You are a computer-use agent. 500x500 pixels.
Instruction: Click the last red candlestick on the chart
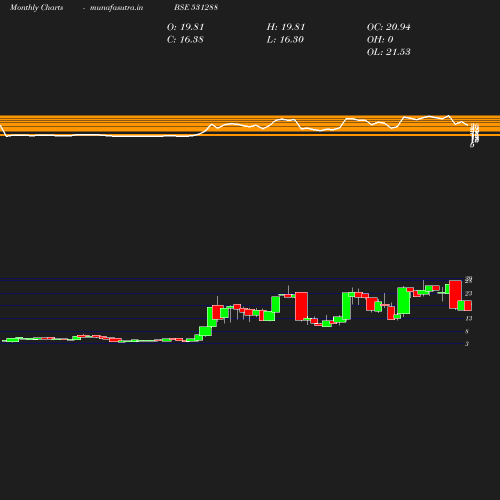tap(468, 305)
